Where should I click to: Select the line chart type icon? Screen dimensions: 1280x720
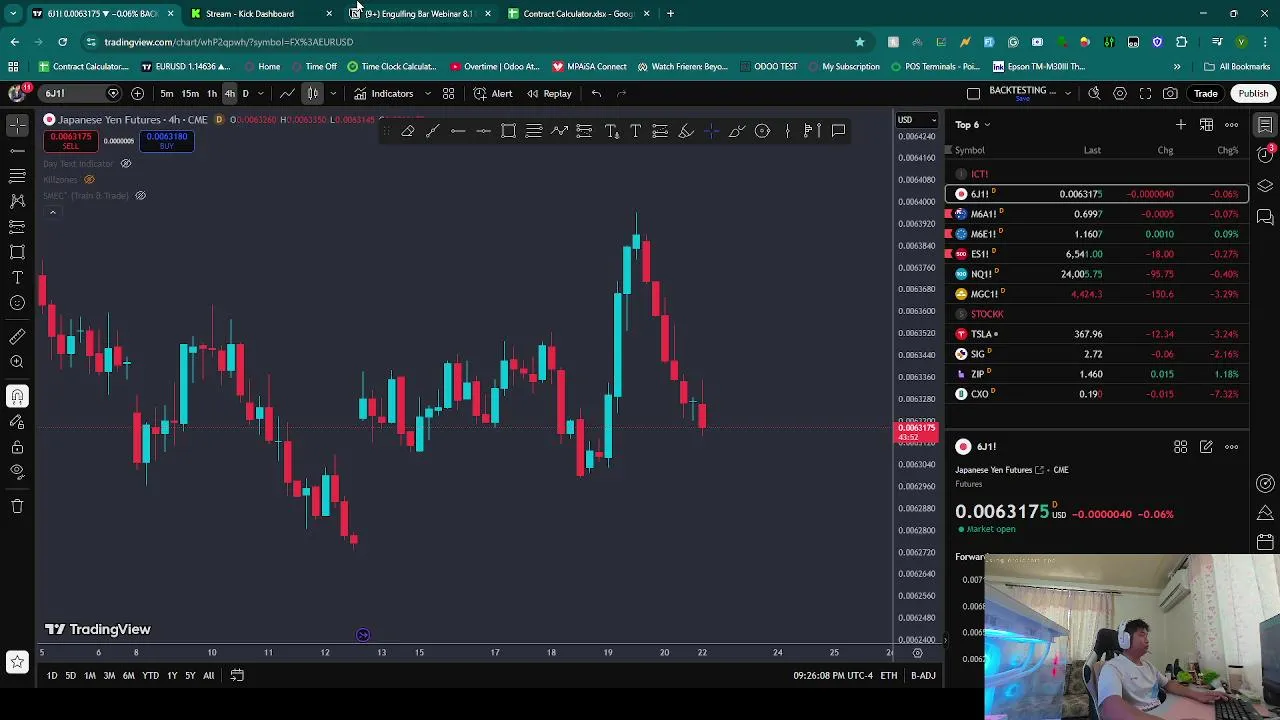click(x=287, y=93)
